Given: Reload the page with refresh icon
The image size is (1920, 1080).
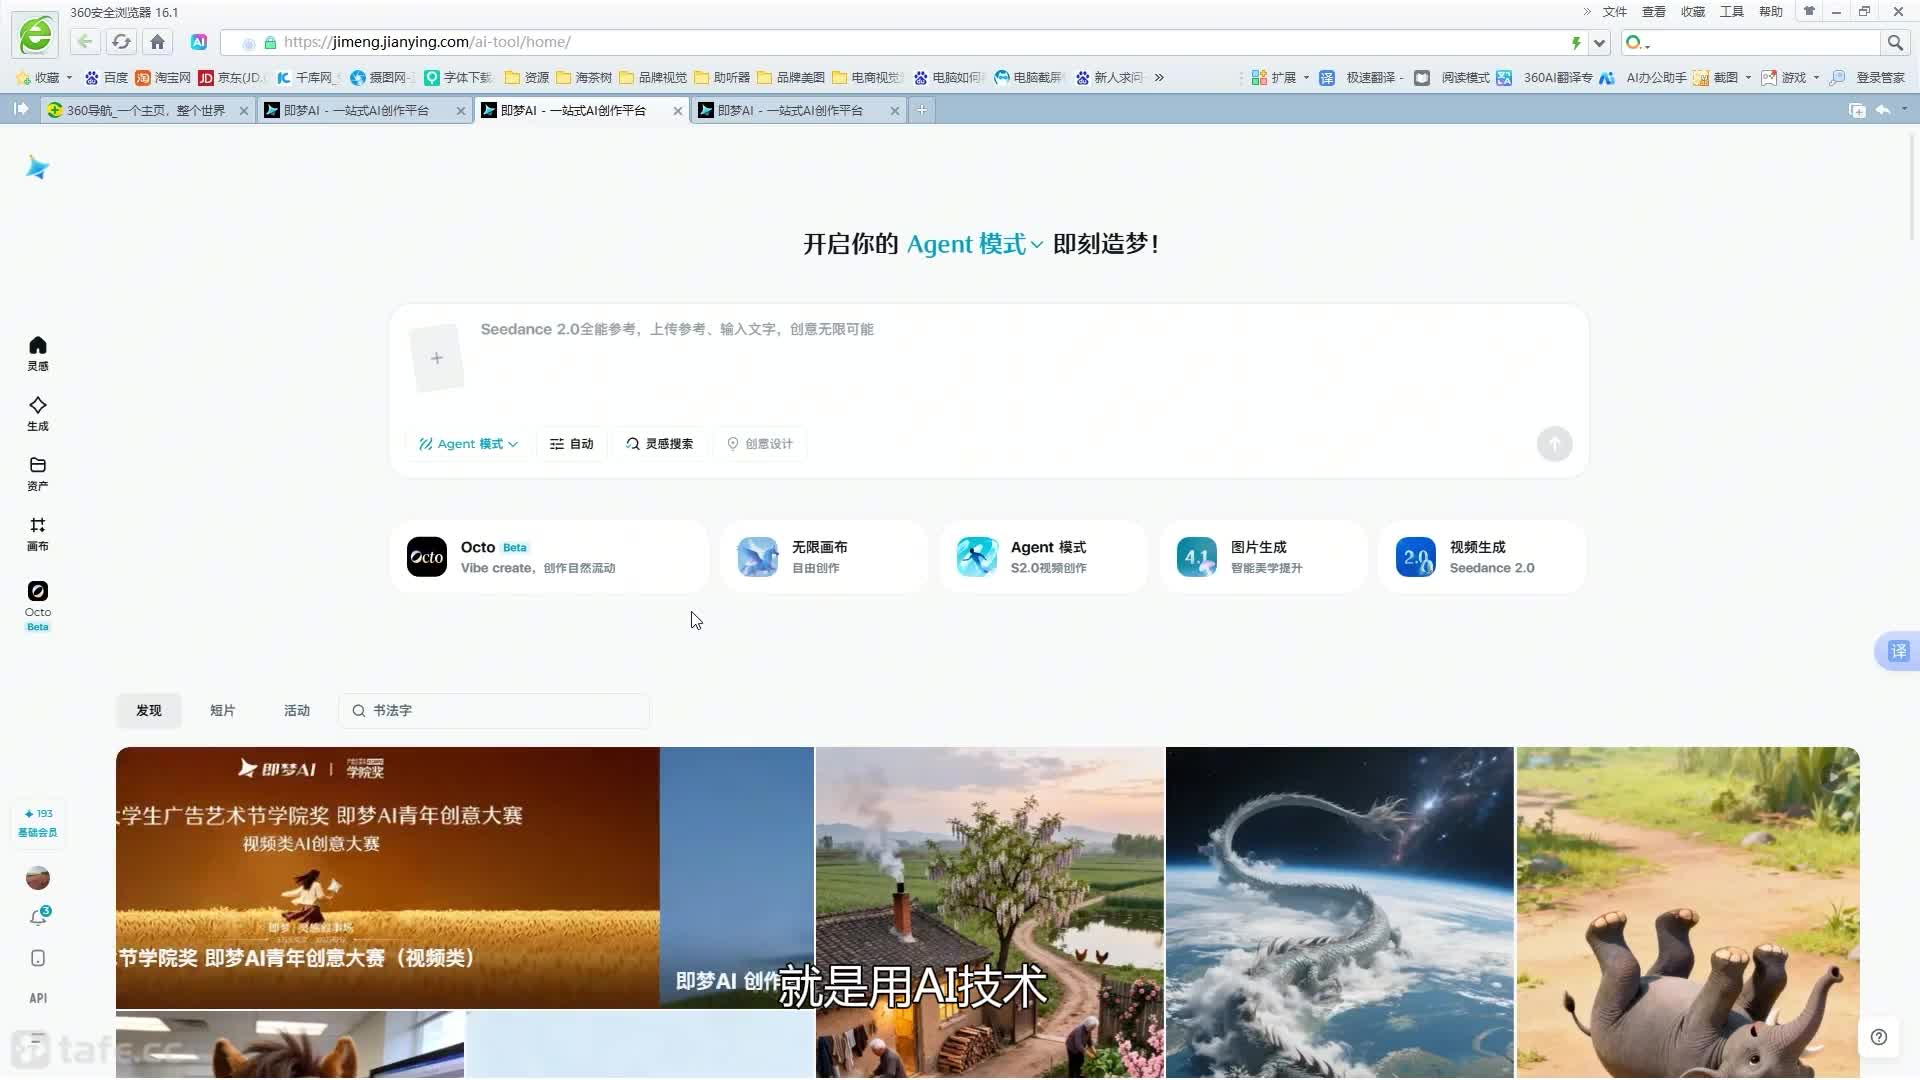Looking at the screenshot, I should click(x=121, y=42).
